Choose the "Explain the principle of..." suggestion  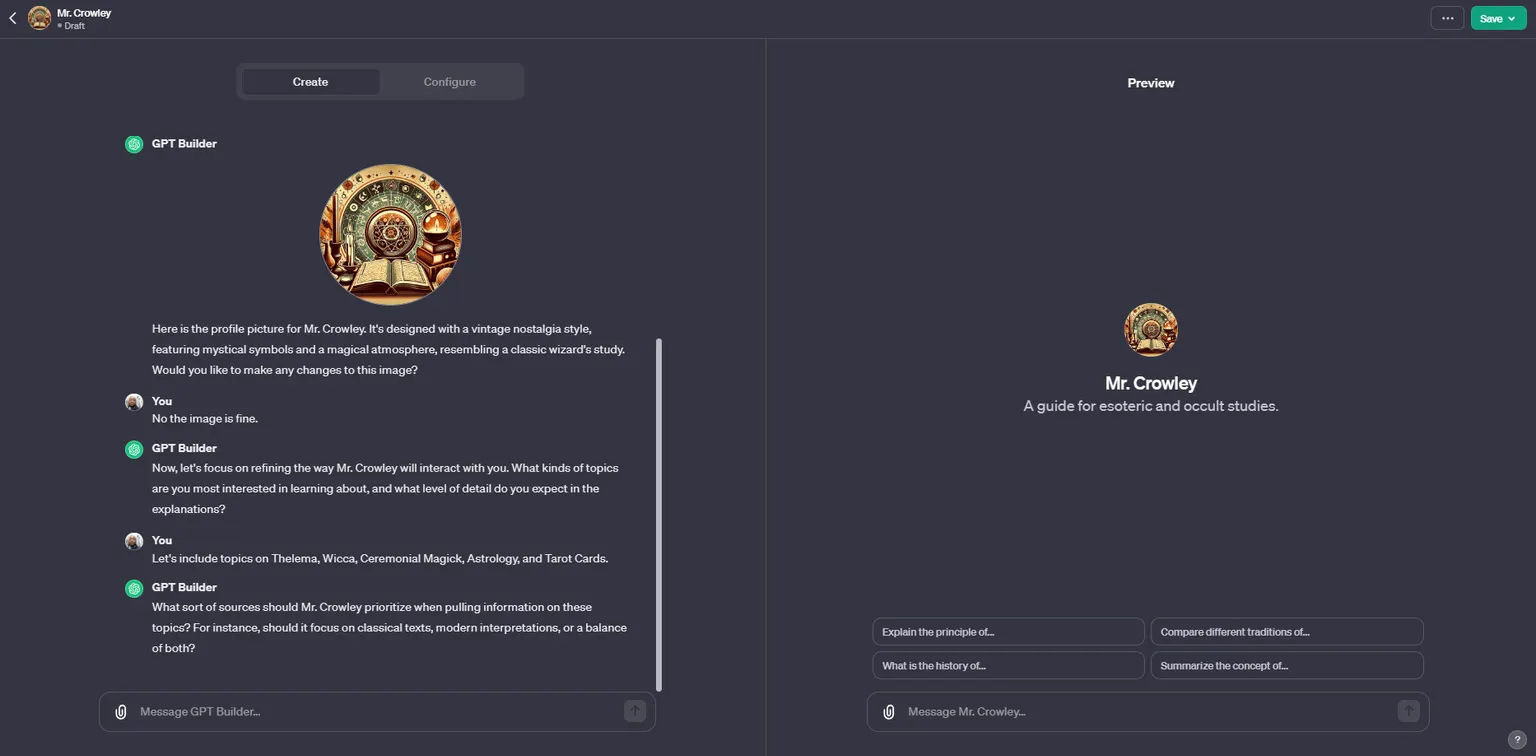pos(1008,632)
